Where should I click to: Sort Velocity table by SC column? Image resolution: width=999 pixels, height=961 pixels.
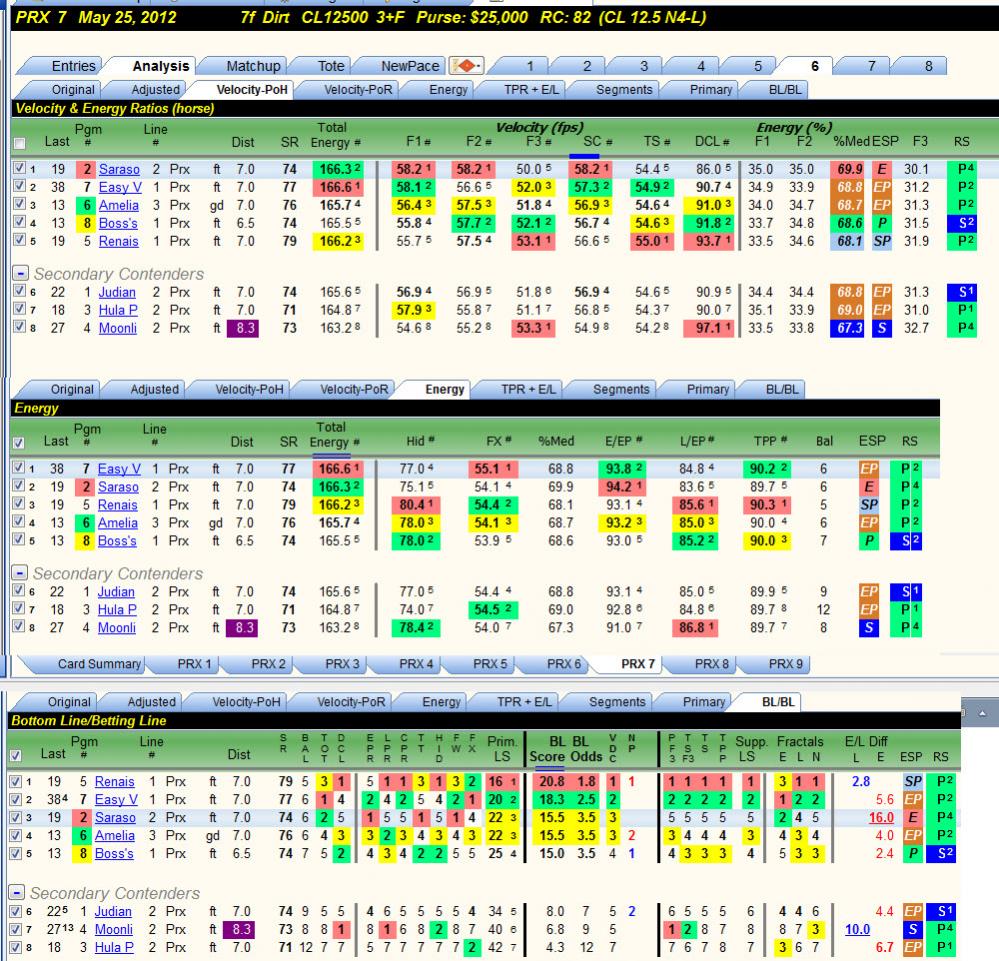click(x=597, y=141)
